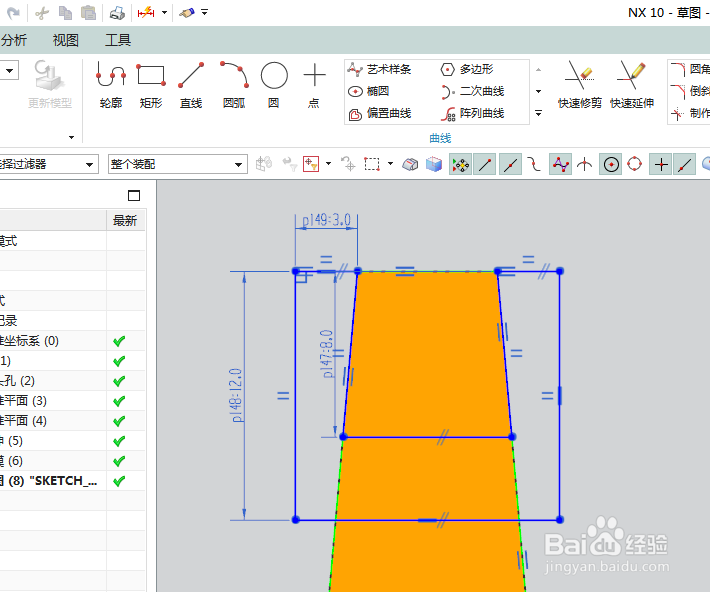Screen dimensions: 710x592
Task: Expand ribbon group options arrow below 更新模型
Action: 71,137
